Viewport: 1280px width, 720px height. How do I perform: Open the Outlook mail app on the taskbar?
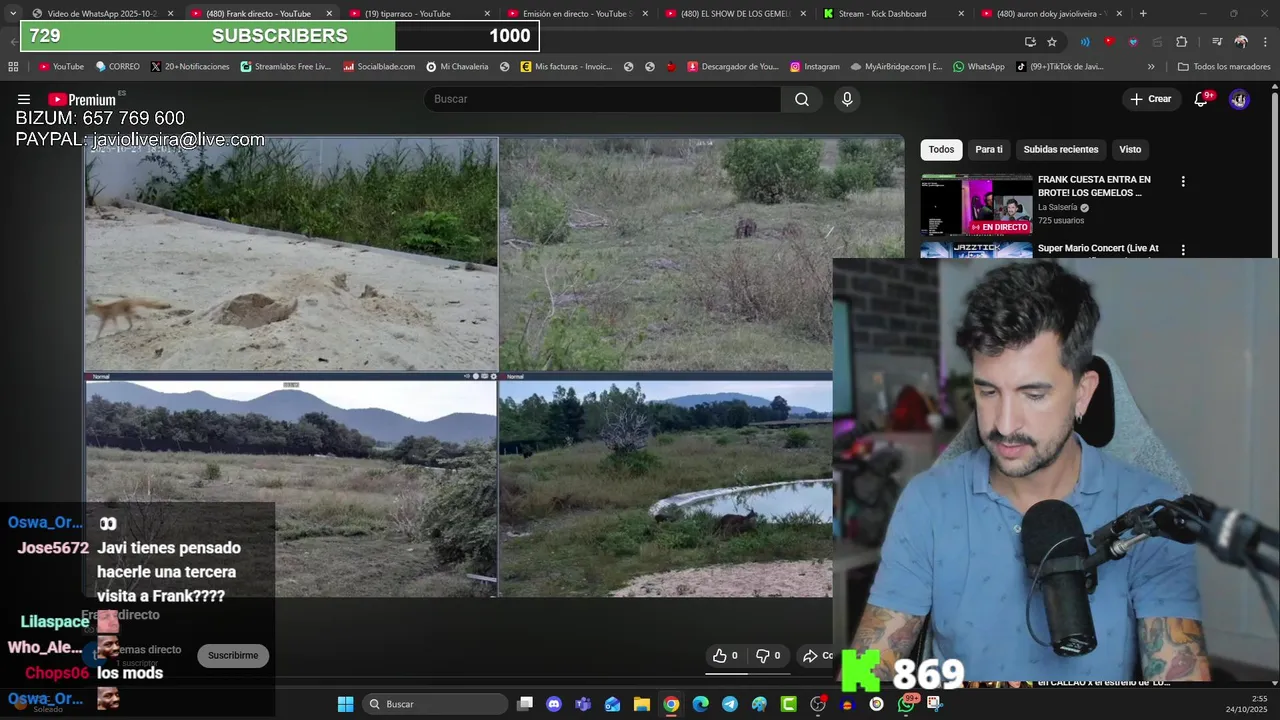point(612,704)
